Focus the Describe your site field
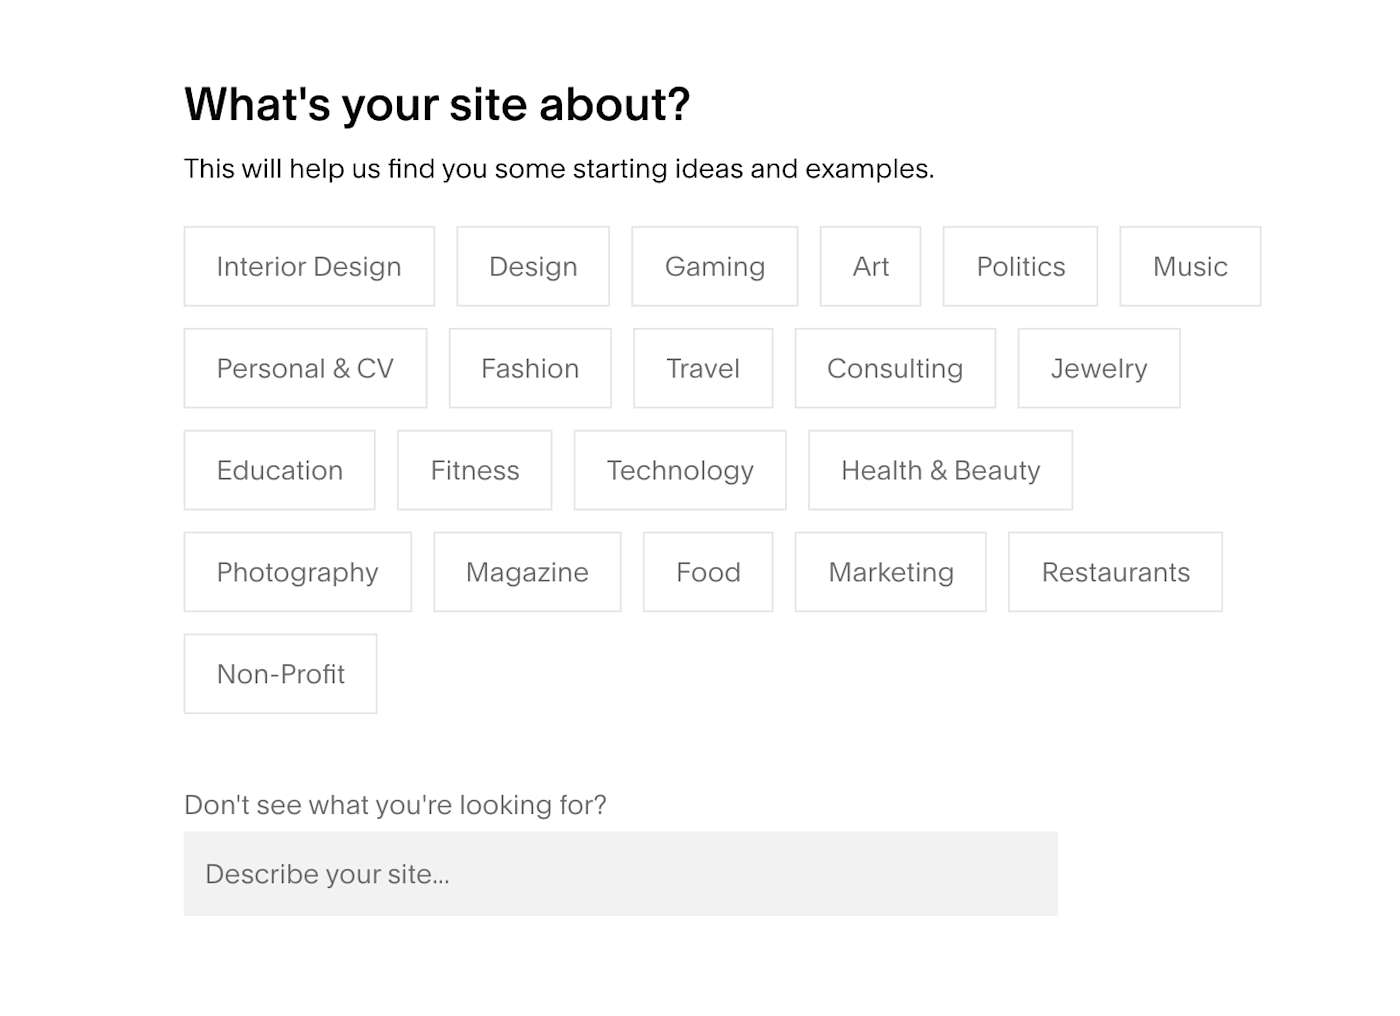1400x1016 pixels. tap(620, 874)
